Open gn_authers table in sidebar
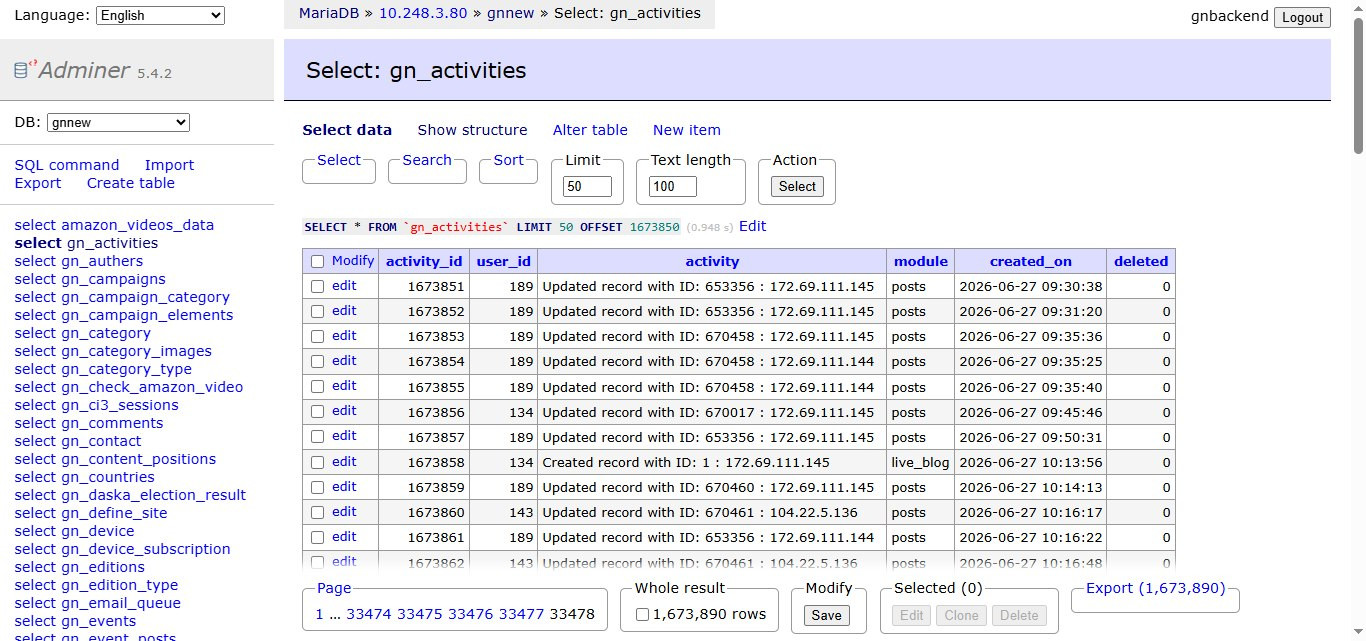This screenshot has width=1366, height=641. [x=102, y=261]
